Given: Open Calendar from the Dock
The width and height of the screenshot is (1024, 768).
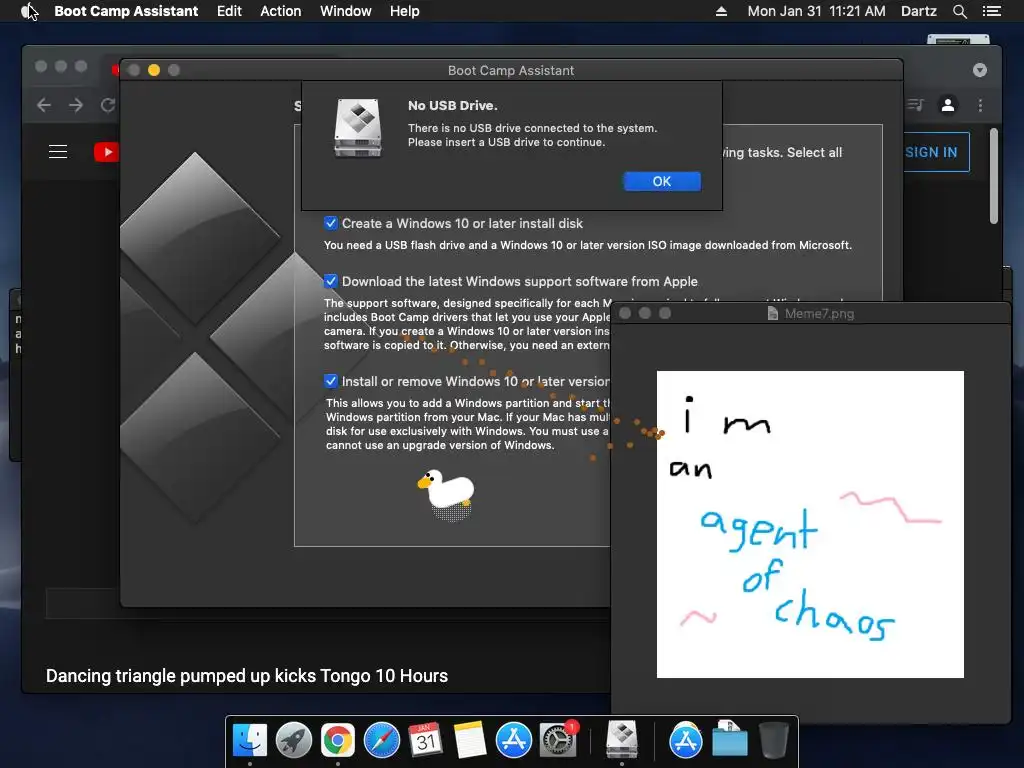Looking at the screenshot, I should tap(425, 741).
